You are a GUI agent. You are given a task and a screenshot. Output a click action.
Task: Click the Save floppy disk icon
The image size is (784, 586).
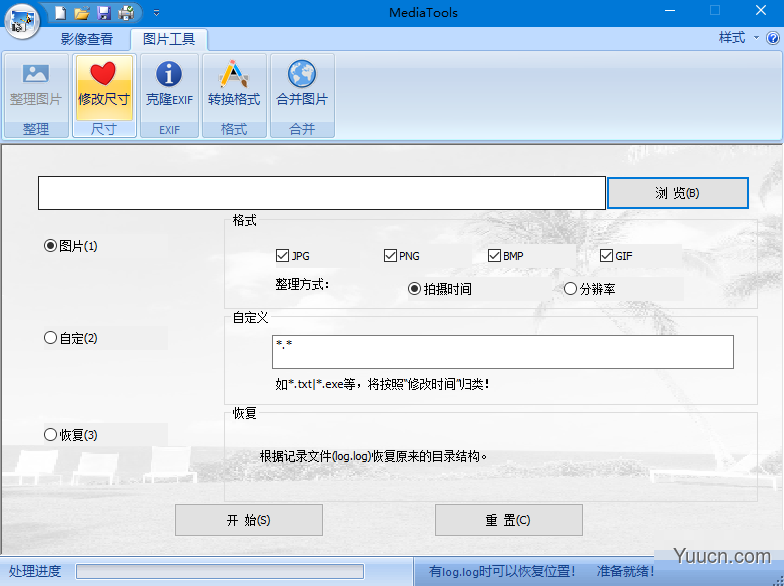[104, 12]
